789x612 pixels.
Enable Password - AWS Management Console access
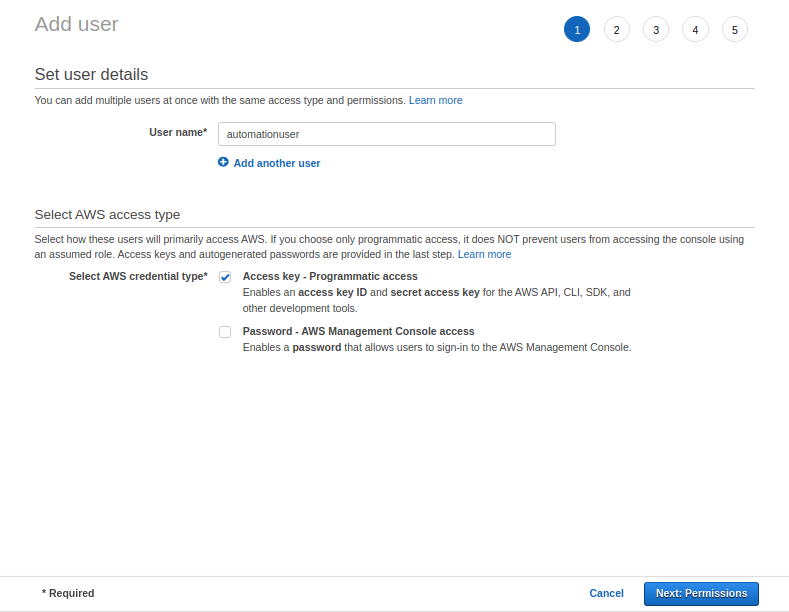click(x=225, y=332)
